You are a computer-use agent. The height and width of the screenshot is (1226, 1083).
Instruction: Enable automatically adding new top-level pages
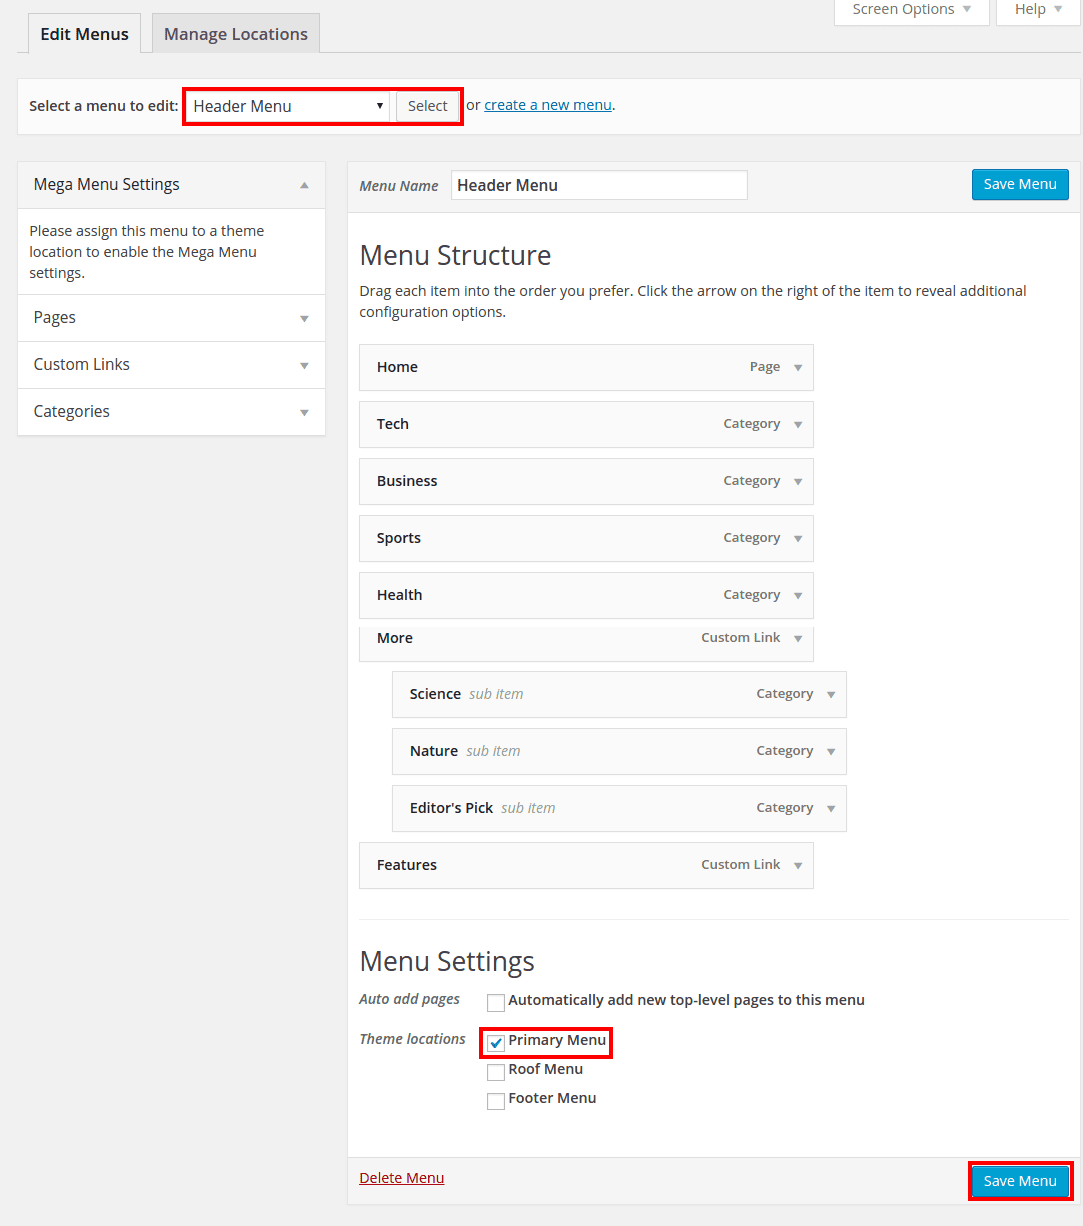[x=495, y=1002]
